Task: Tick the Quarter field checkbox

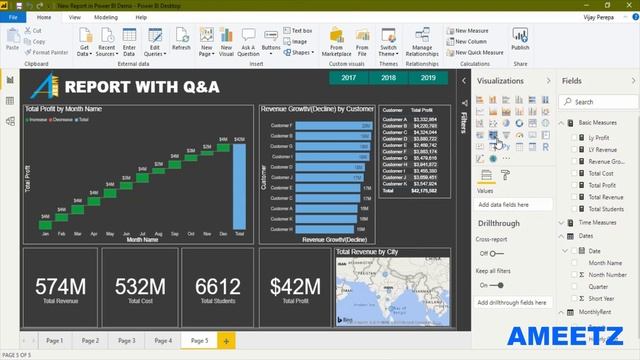Action: [575, 287]
